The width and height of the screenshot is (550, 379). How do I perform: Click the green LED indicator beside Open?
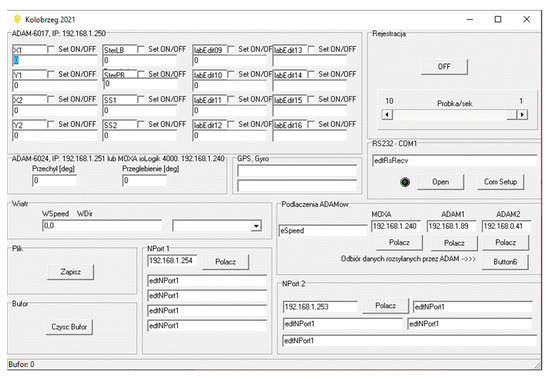pyautogui.click(x=405, y=182)
